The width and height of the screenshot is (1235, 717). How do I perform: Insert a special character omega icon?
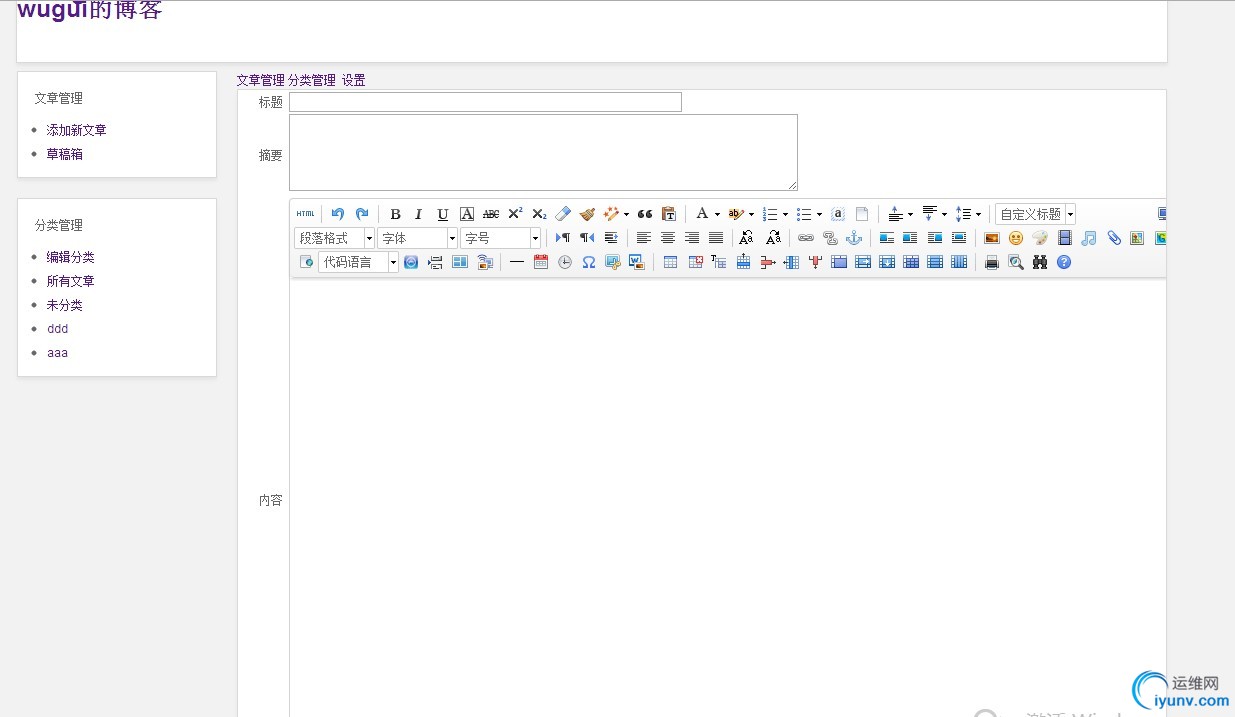tap(589, 262)
